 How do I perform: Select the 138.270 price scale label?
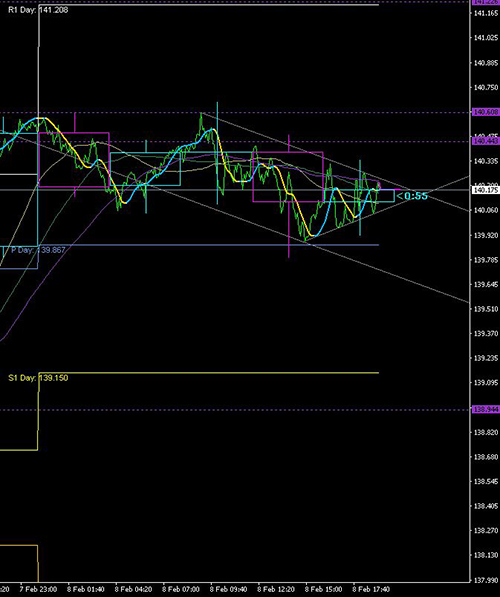[486, 530]
